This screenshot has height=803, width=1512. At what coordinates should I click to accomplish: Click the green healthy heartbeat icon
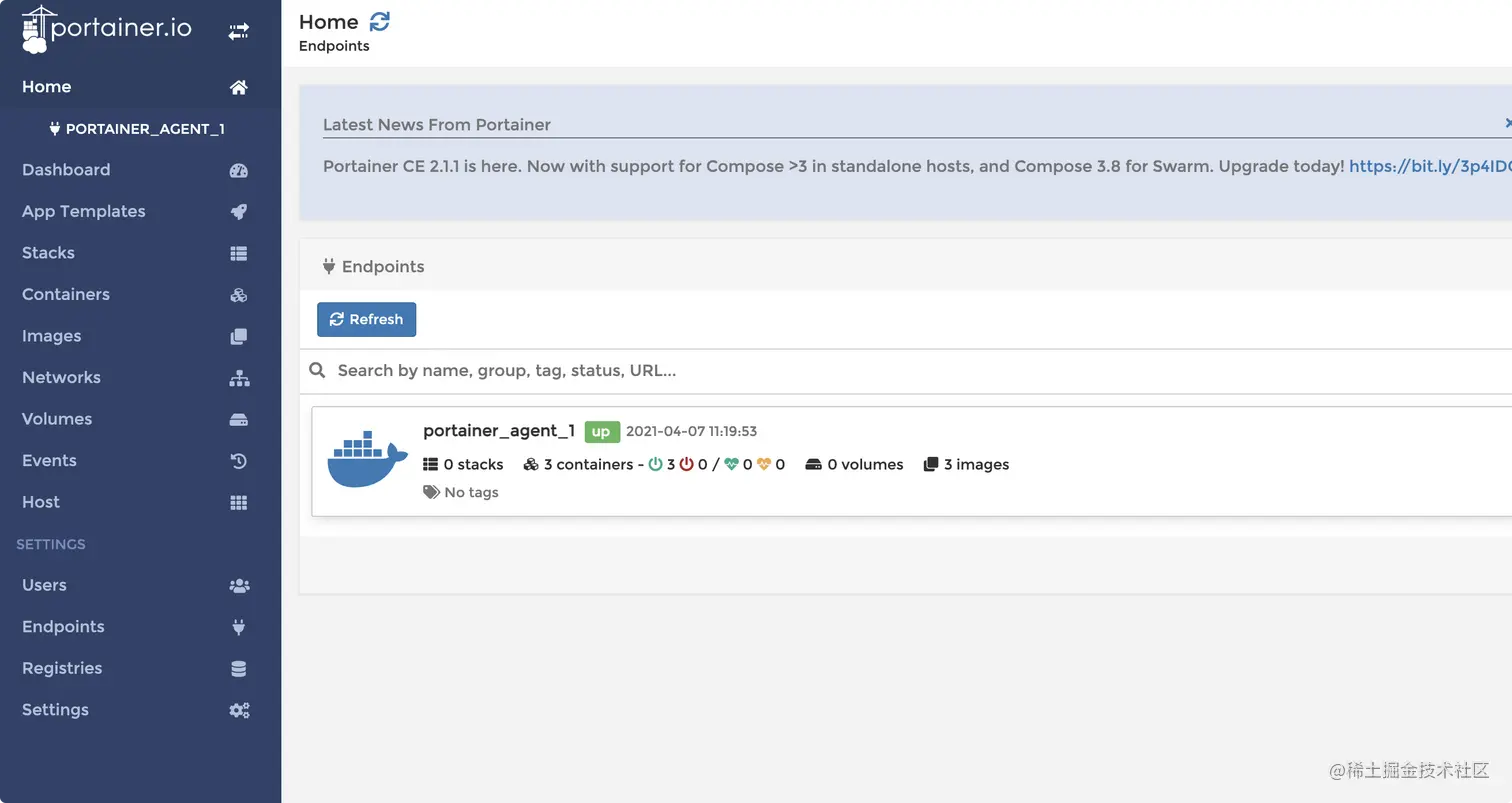click(731, 464)
